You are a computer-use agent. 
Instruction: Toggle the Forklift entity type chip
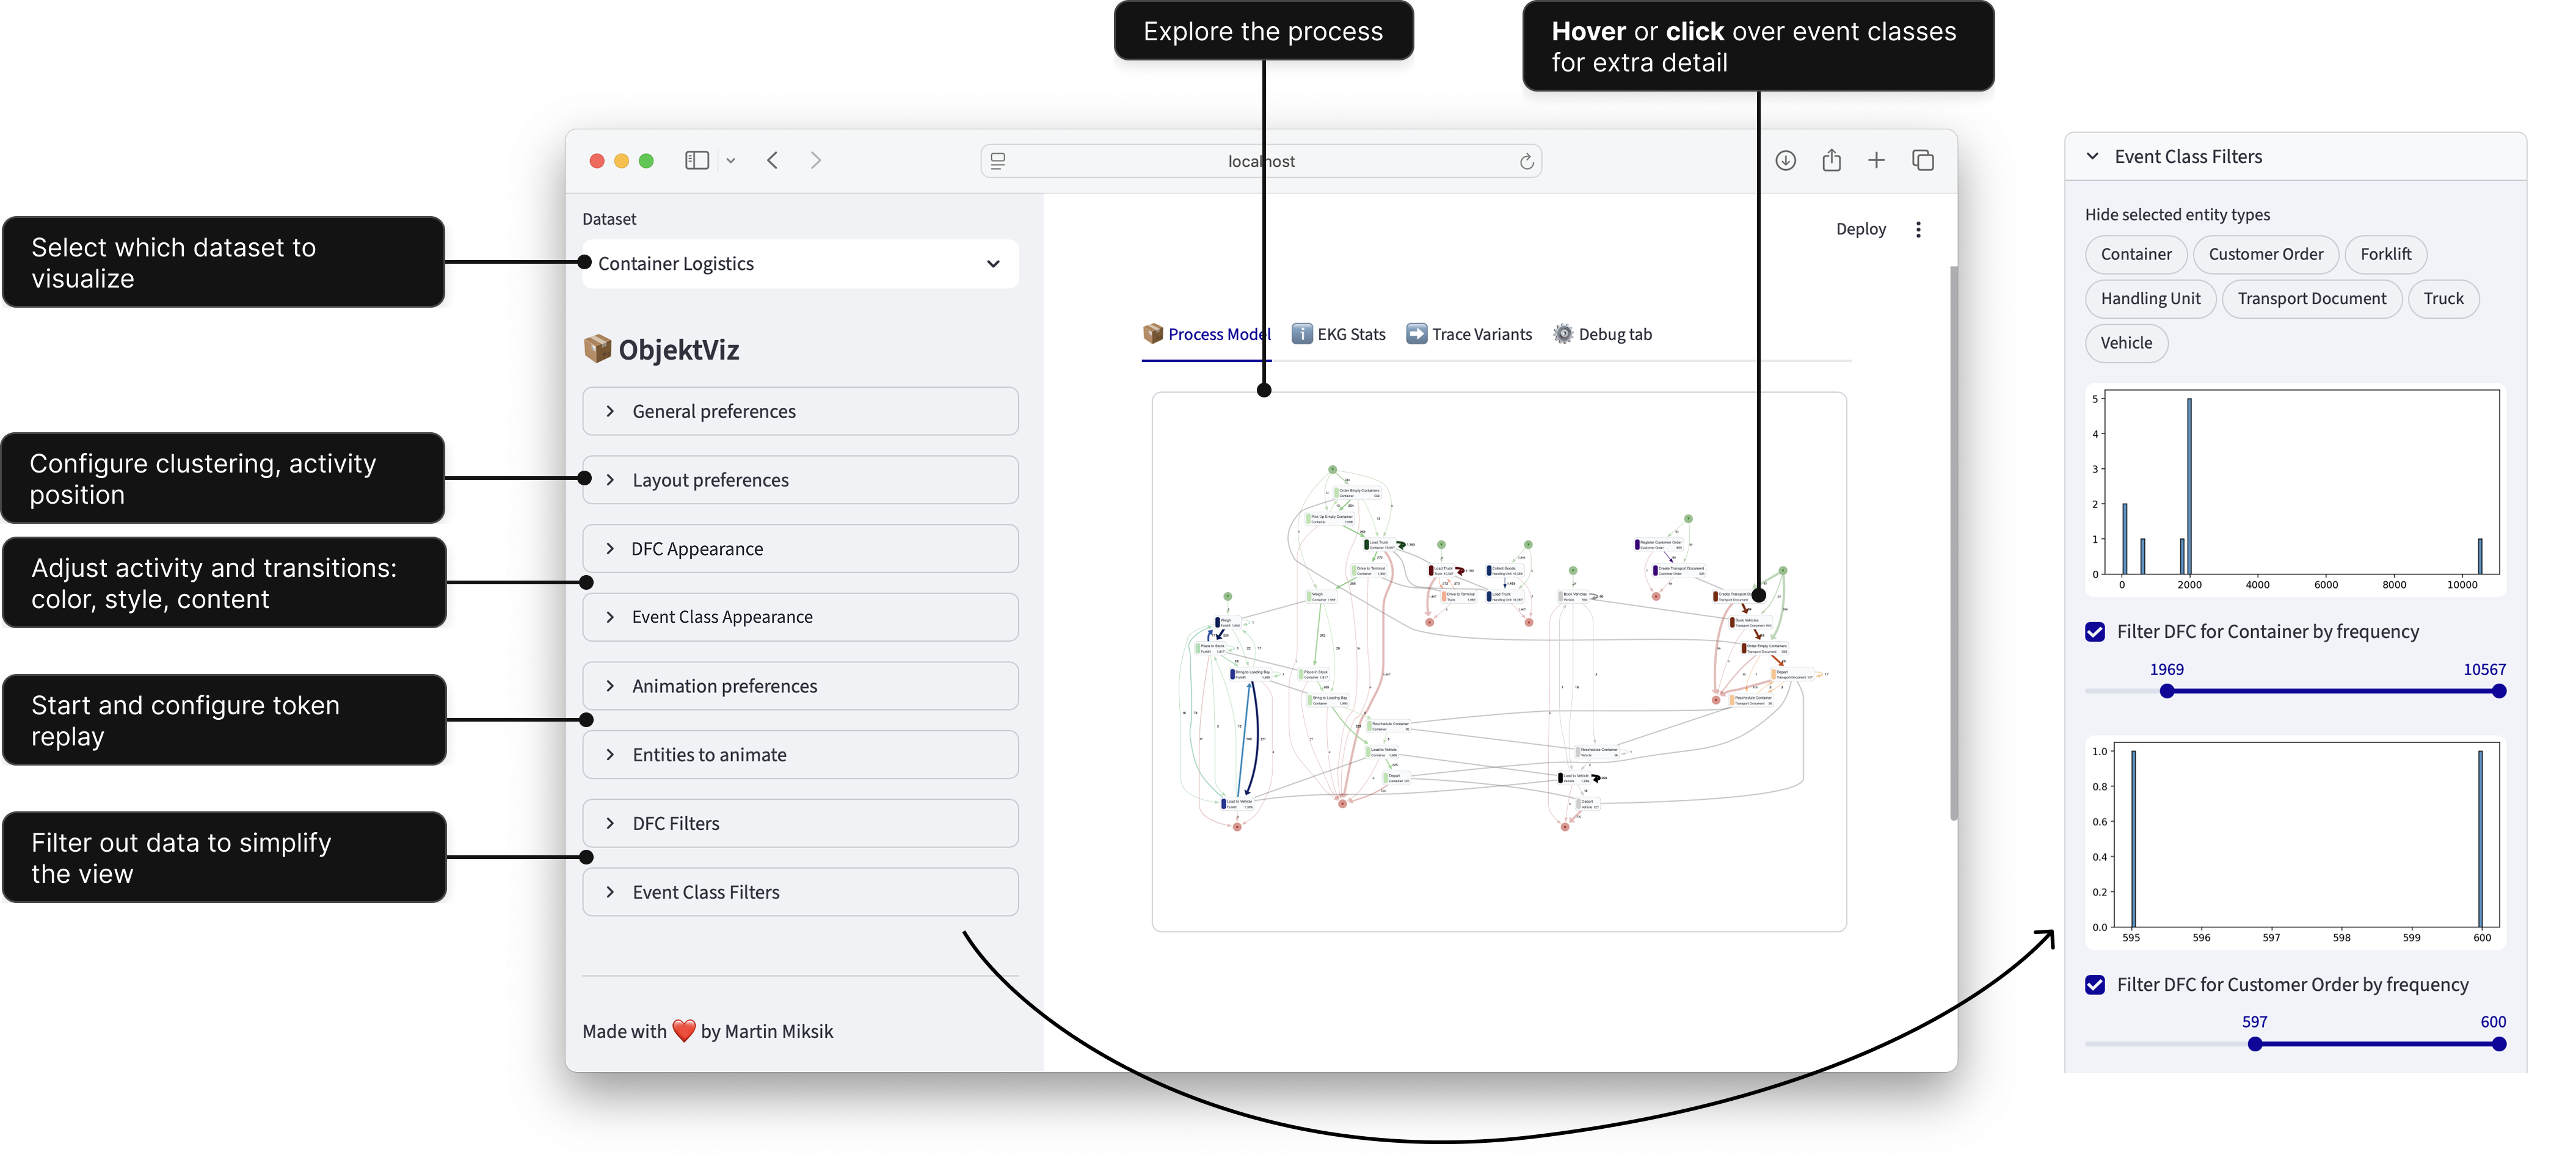(x=2385, y=254)
